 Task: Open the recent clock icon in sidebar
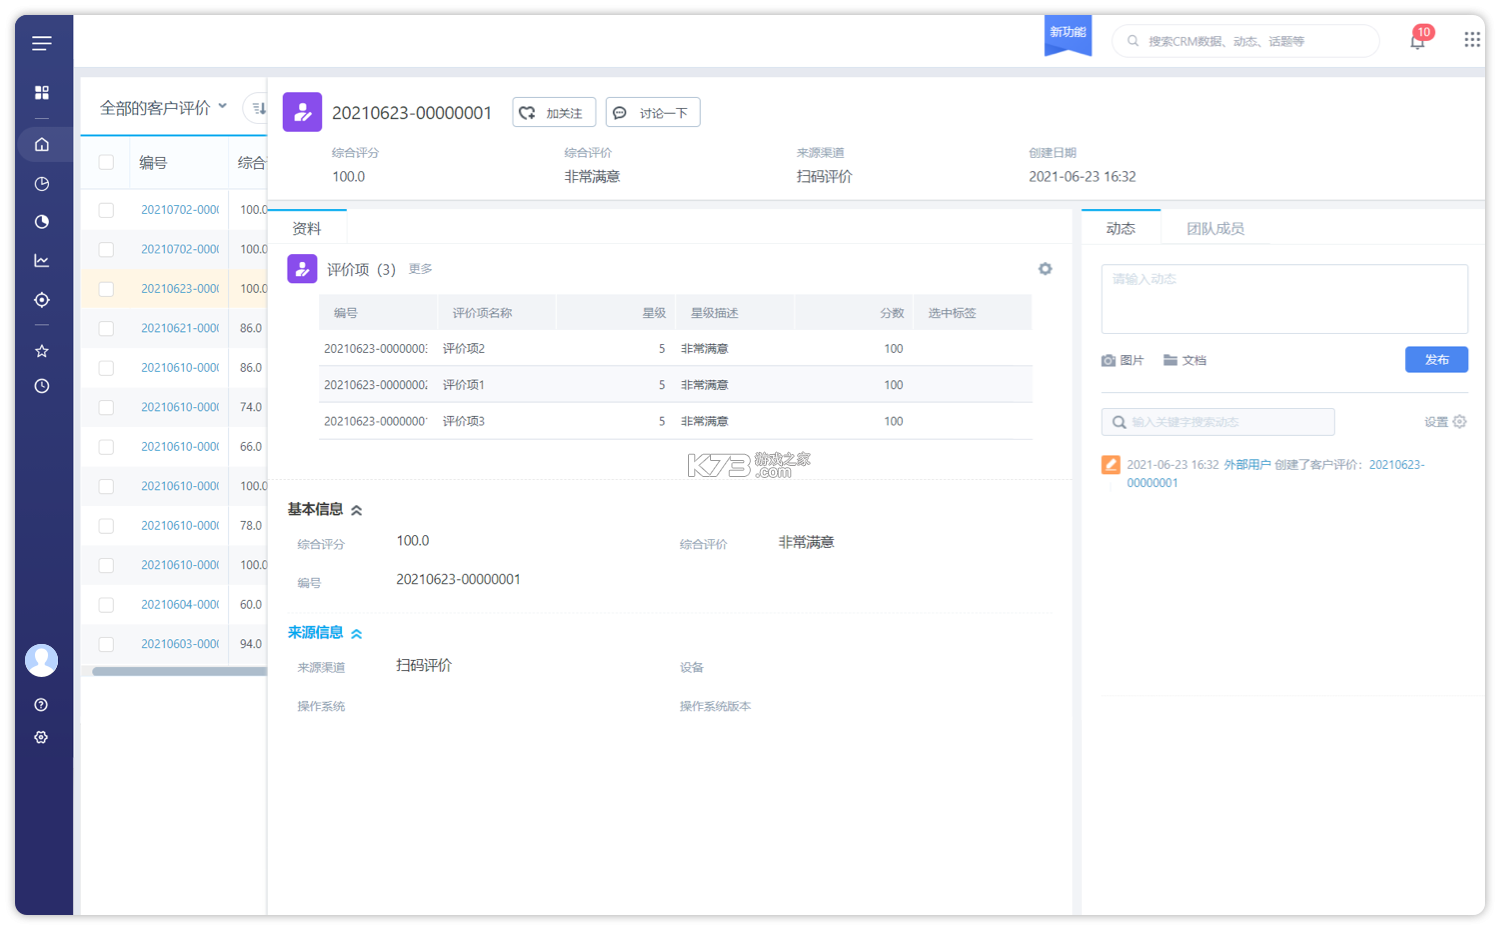point(42,386)
